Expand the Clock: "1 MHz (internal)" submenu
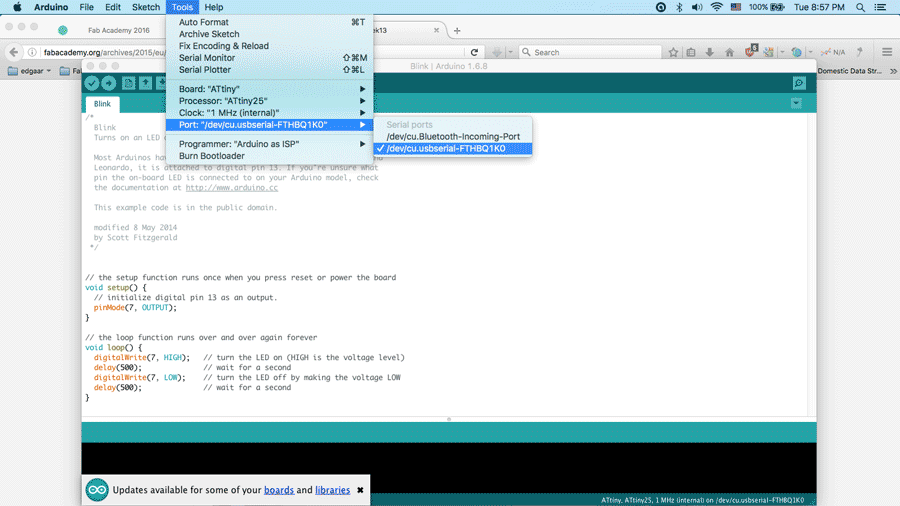 (x=269, y=113)
